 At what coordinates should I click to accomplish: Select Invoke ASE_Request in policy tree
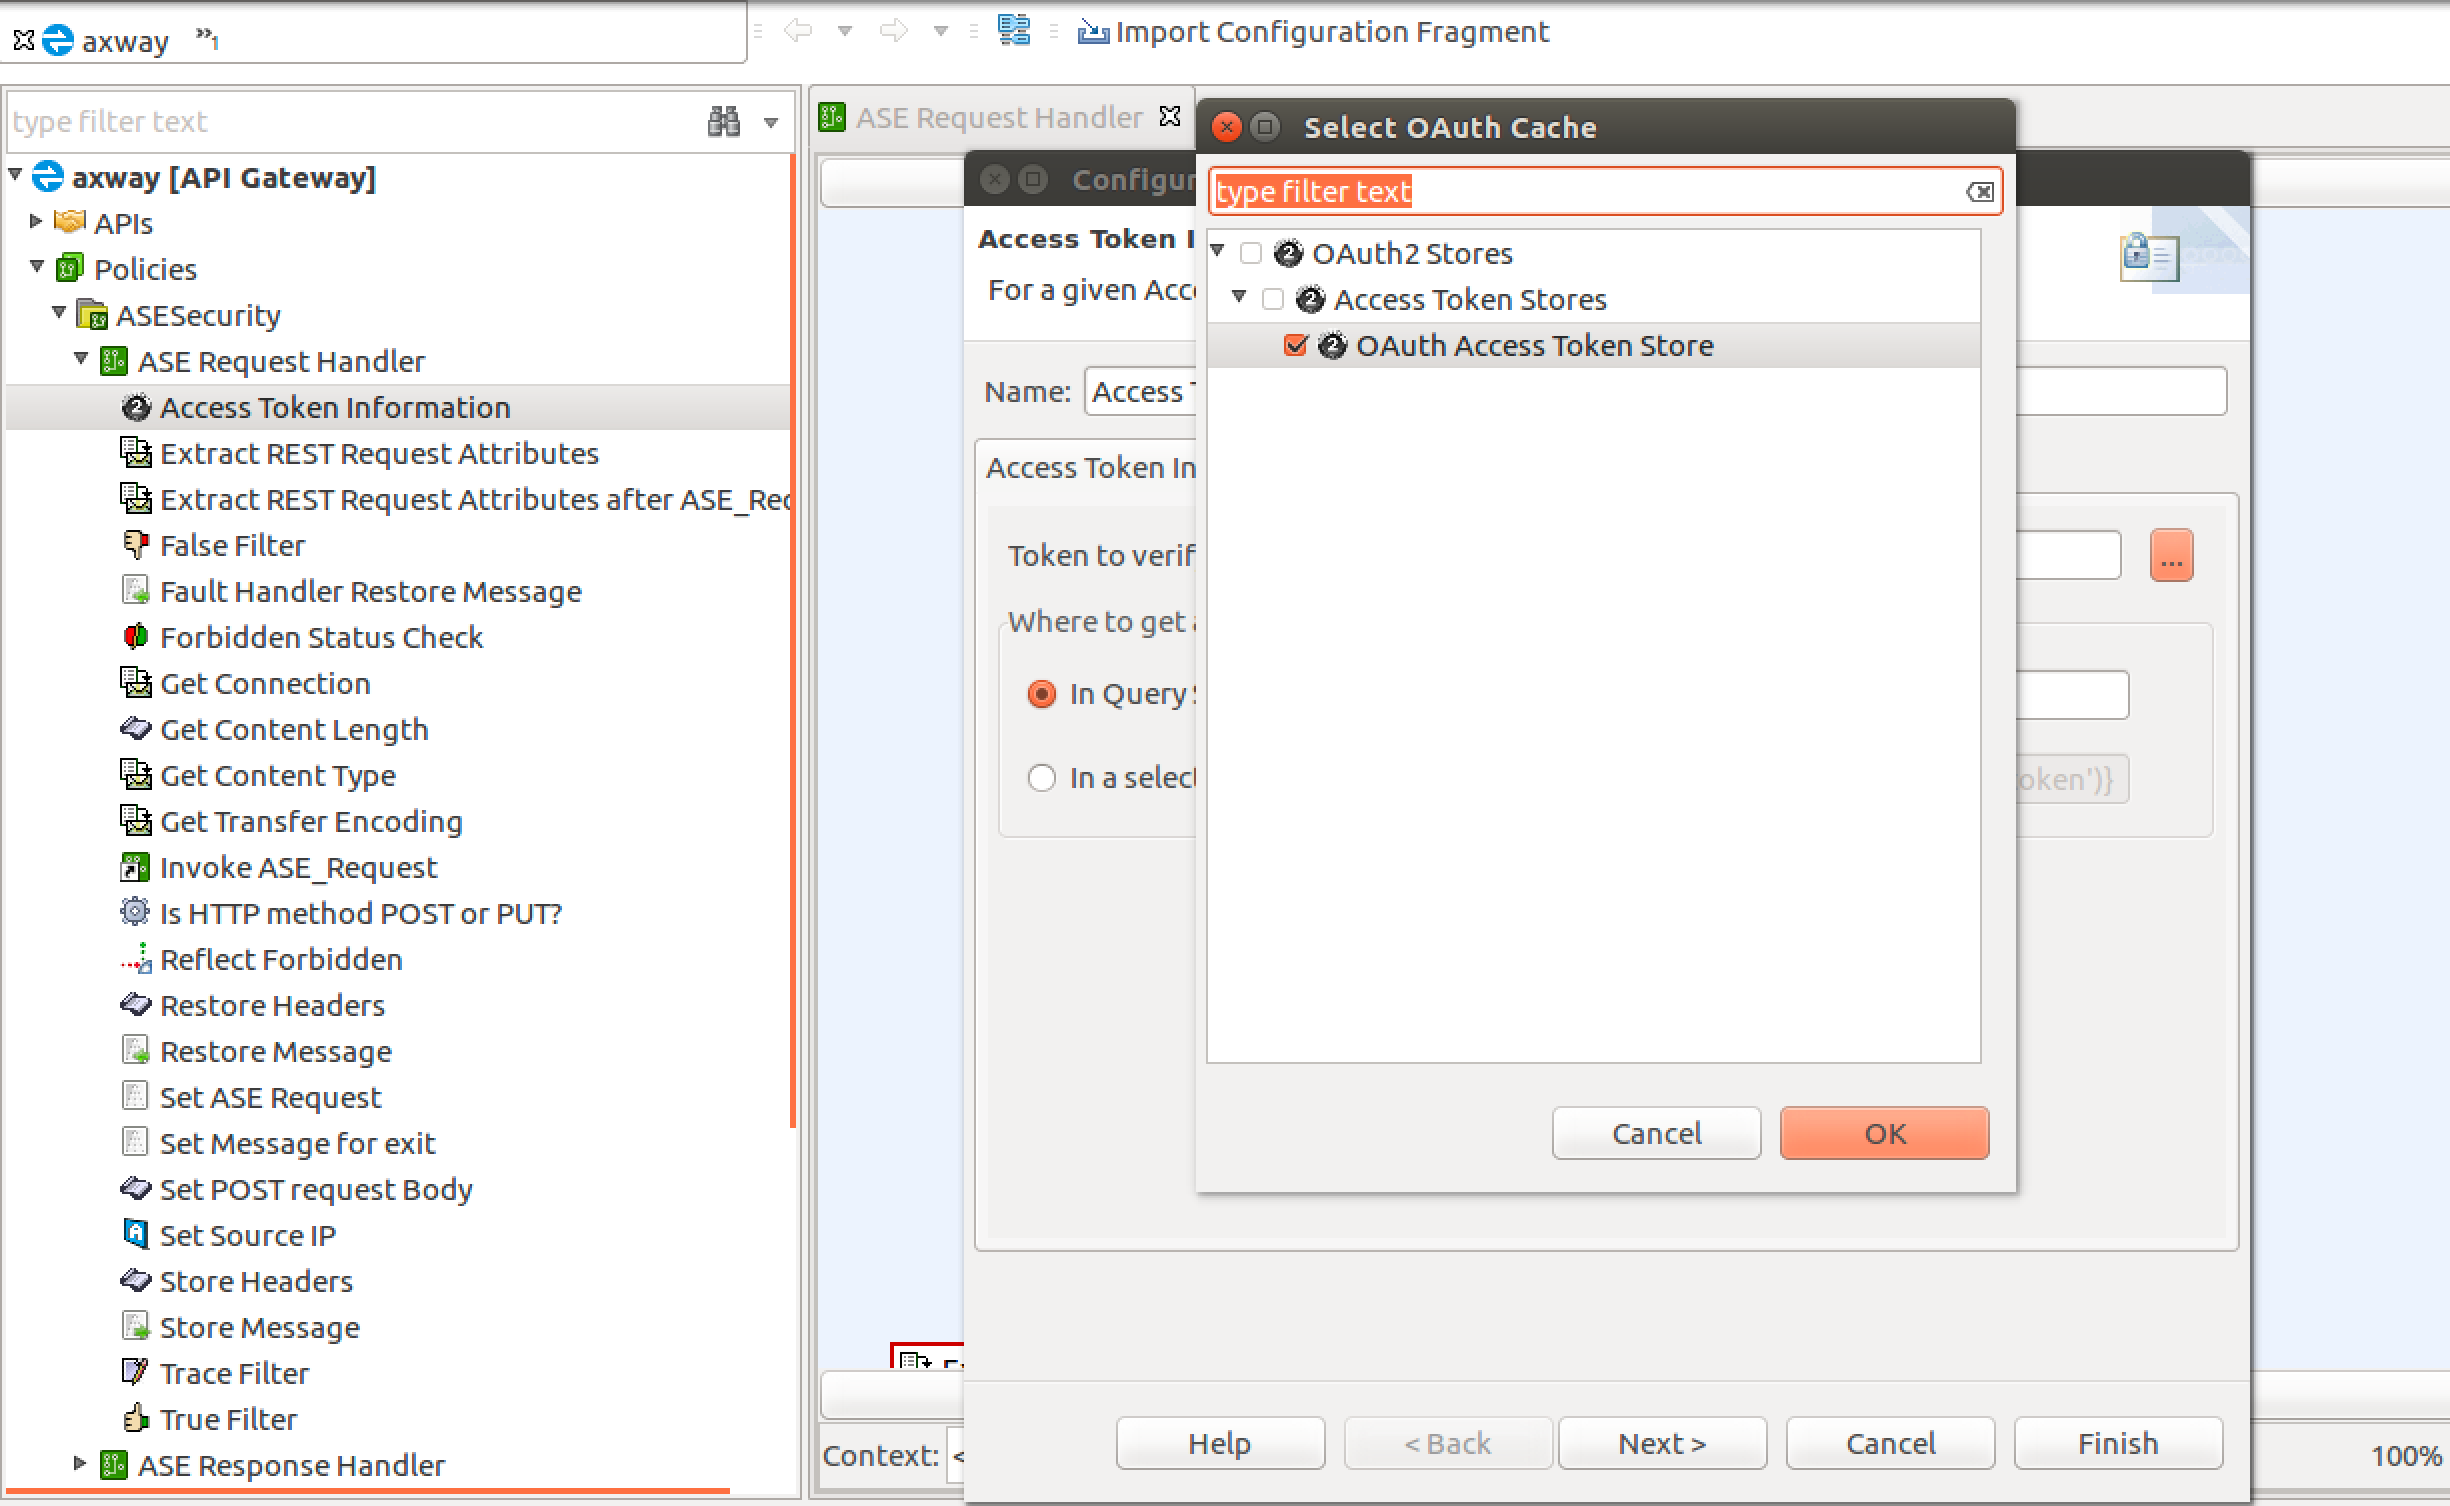[x=298, y=867]
